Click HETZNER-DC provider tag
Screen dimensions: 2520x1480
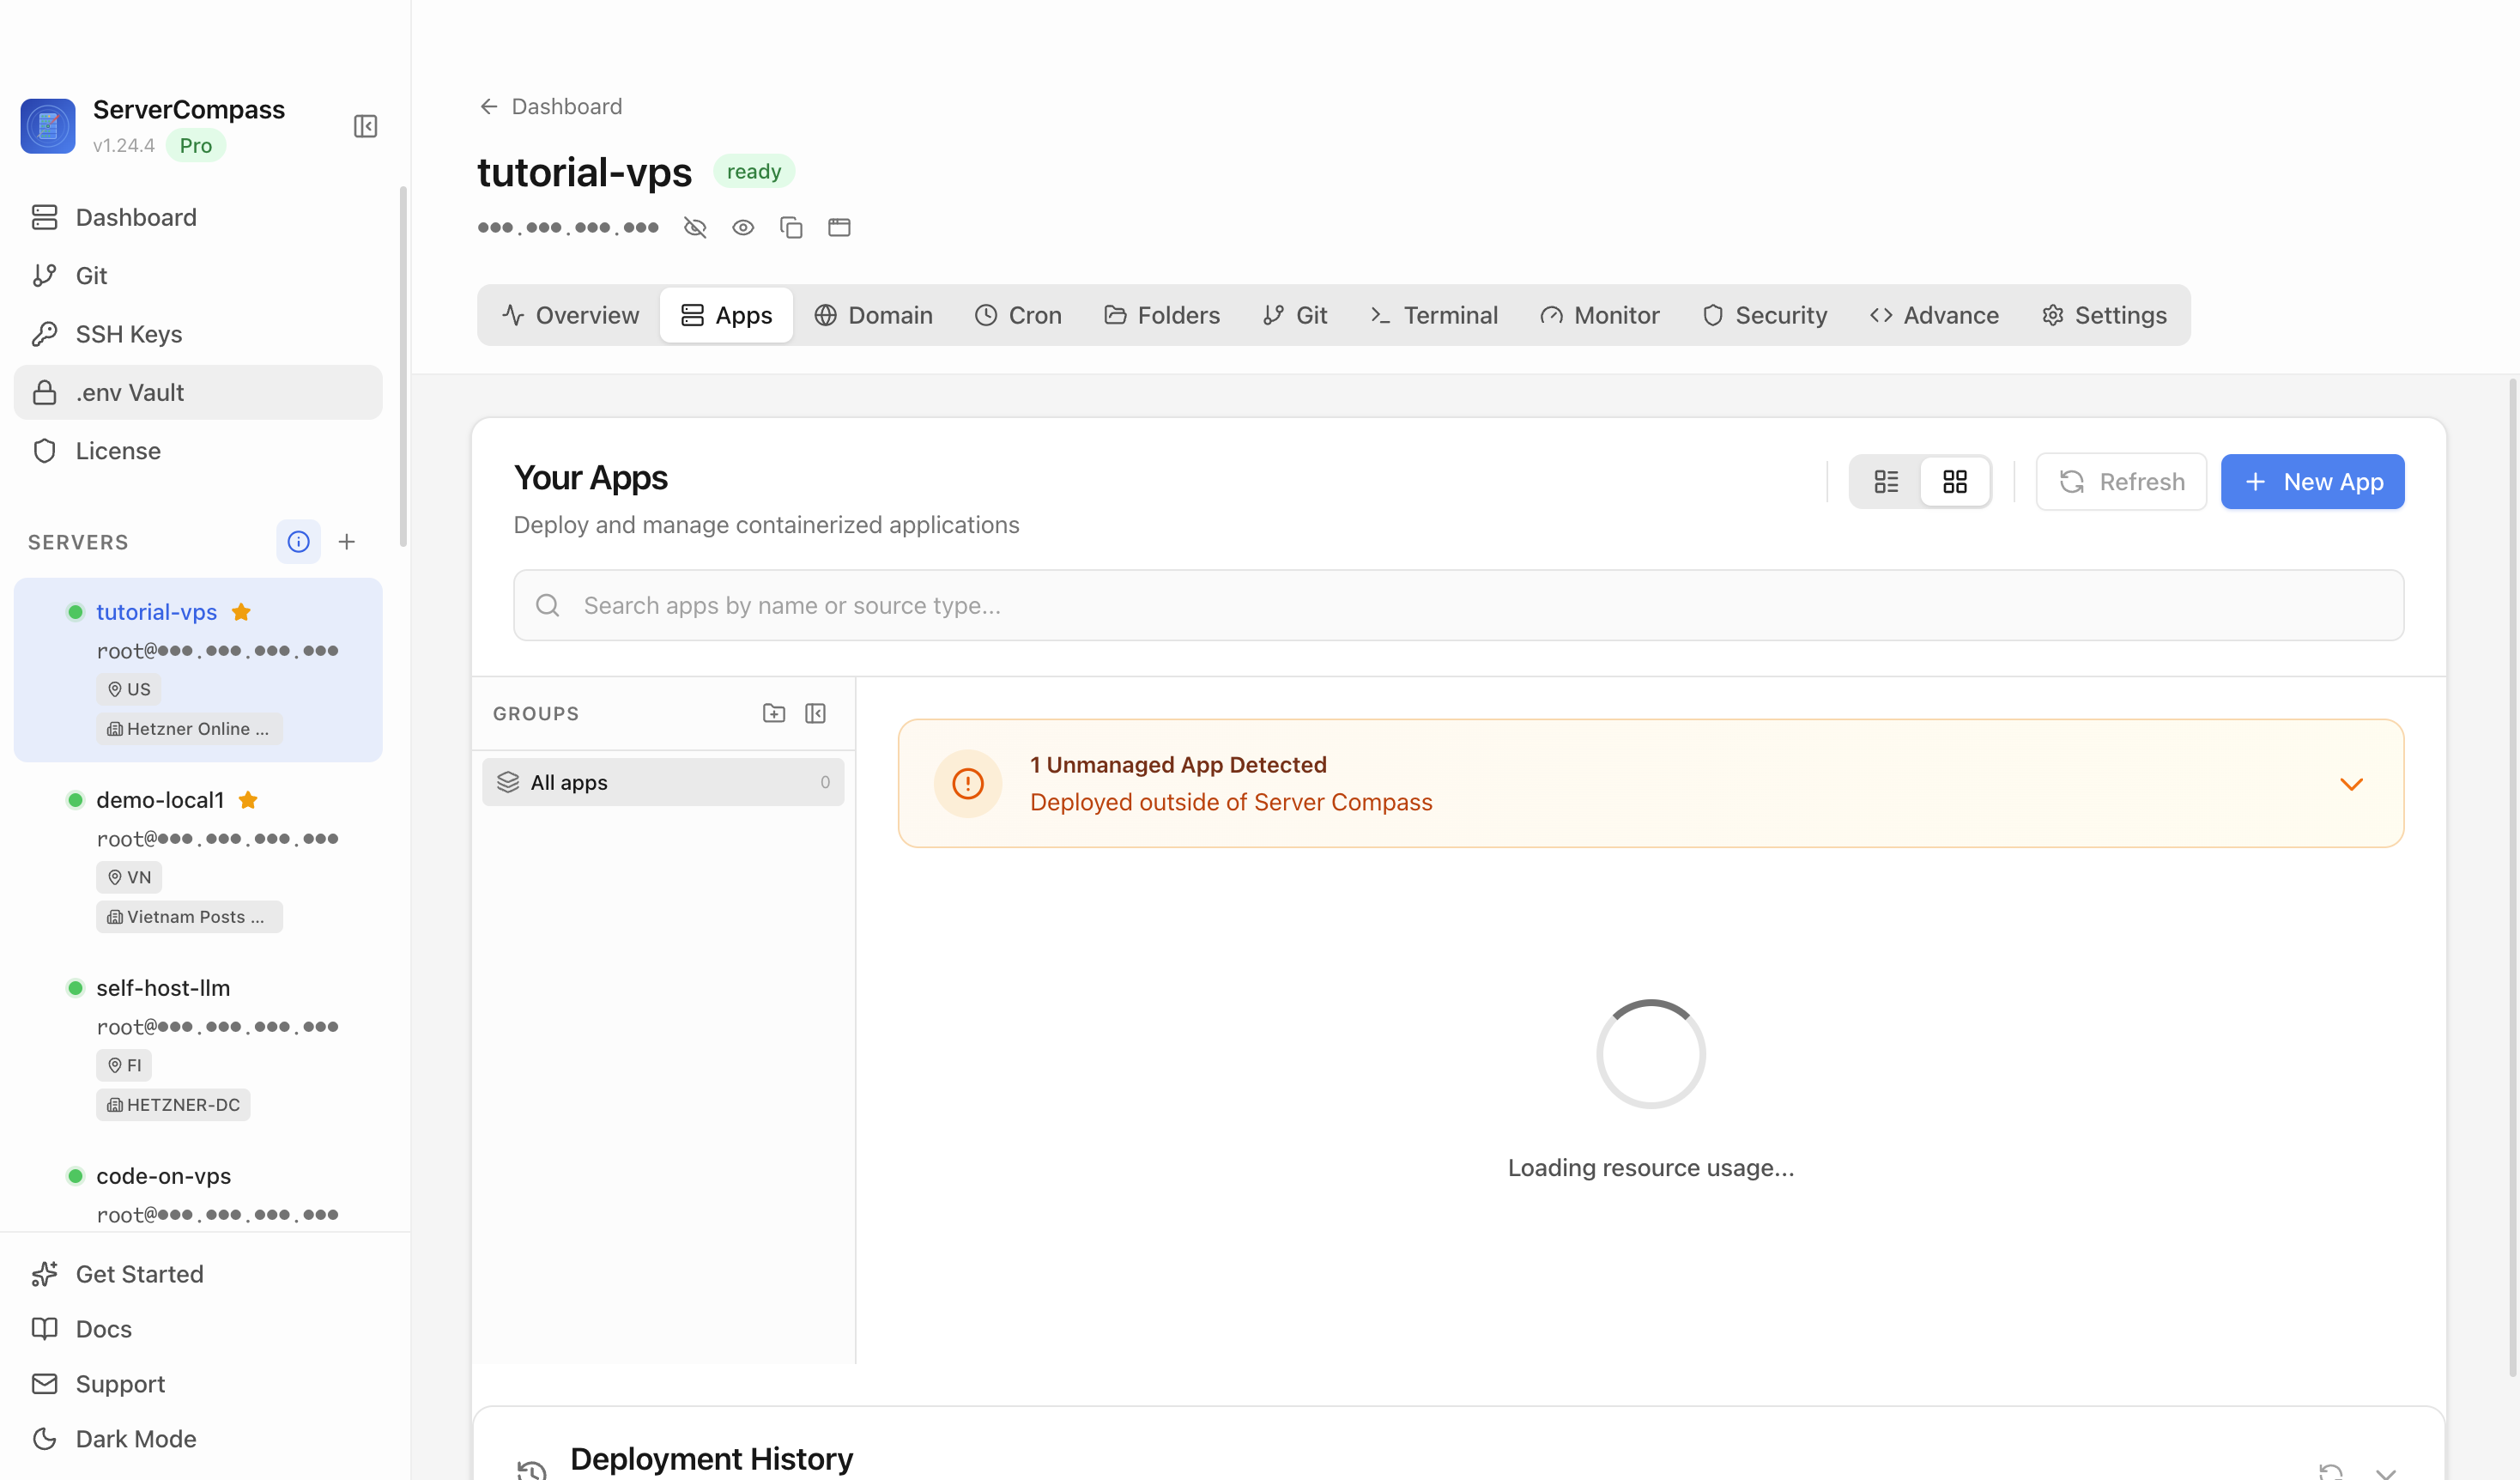pos(173,1105)
